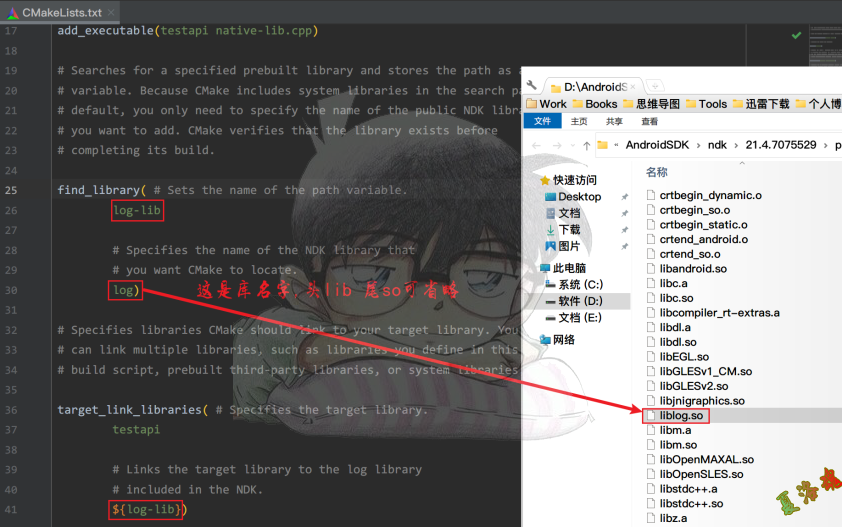Image resolution: width=842 pixels, height=527 pixels.
Task: Close the CMakeLists.txt tab
Action: [111, 12]
